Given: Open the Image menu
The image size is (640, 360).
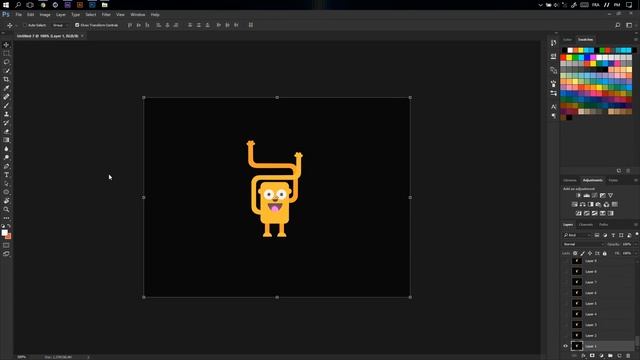Looking at the screenshot, I should pyautogui.click(x=45, y=15).
